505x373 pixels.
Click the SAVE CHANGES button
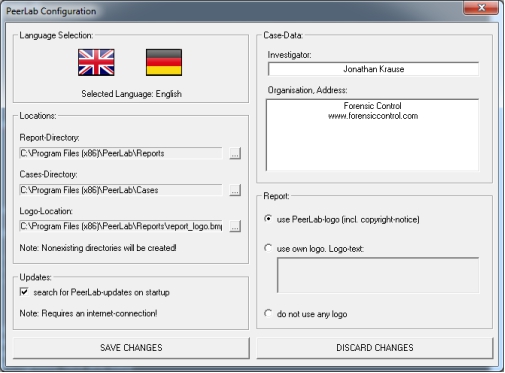(x=131, y=348)
